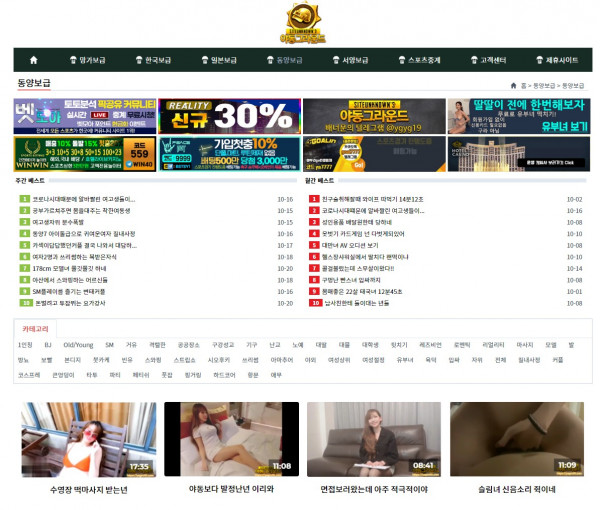The width and height of the screenshot is (600, 510).
Task: Click the site logo at the top
Action: tap(299, 22)
